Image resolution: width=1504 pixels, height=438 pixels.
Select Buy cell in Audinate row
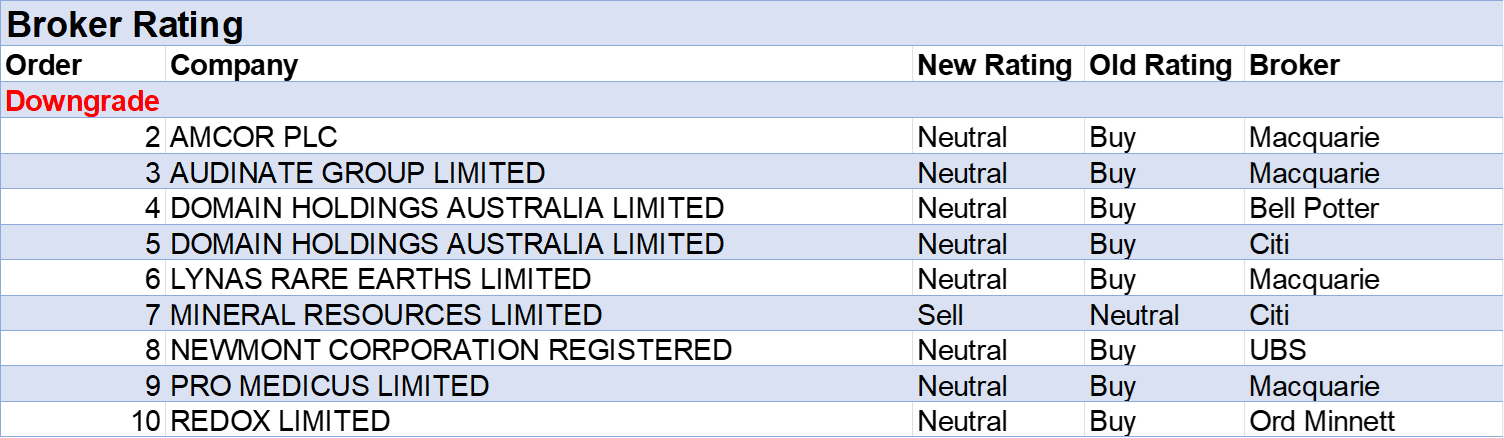(1112, 173)
